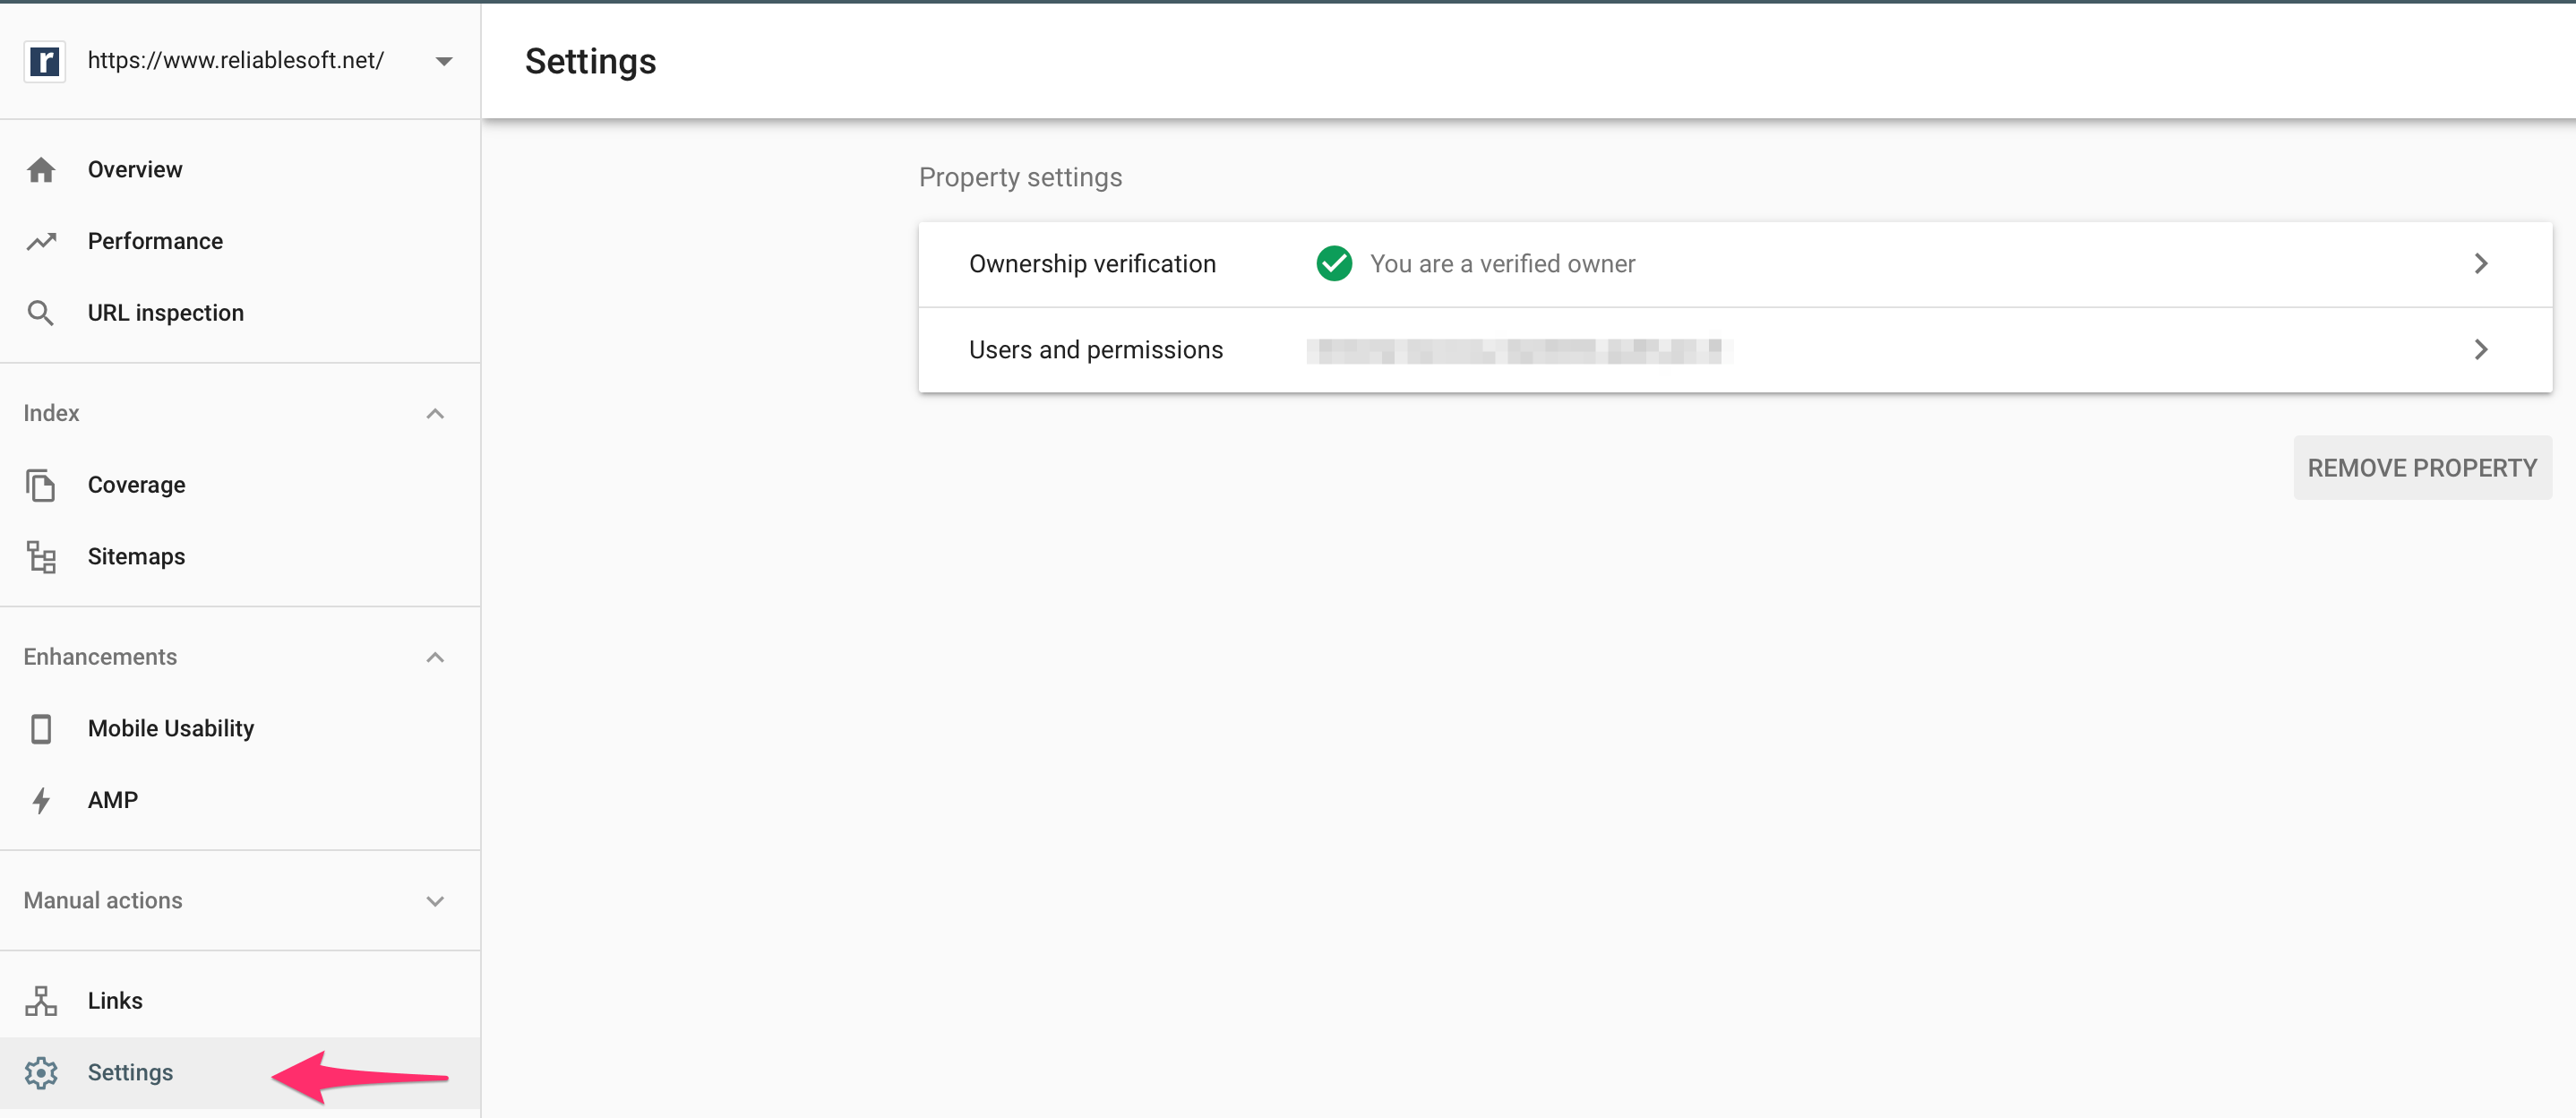Click the Coverage pages icon
Viewport: 2576px width, 1118px height.
tap(41, 485)
